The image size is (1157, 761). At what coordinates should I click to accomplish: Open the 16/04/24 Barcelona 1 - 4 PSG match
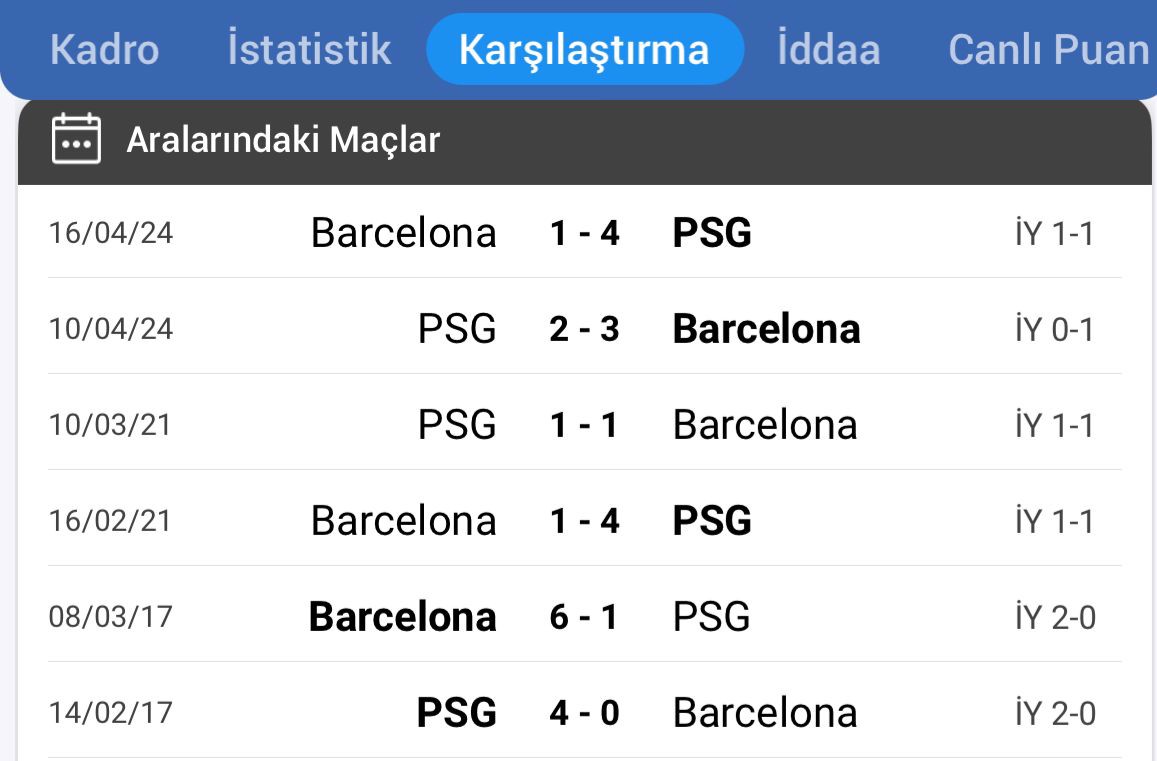click(x=584, y=233)
